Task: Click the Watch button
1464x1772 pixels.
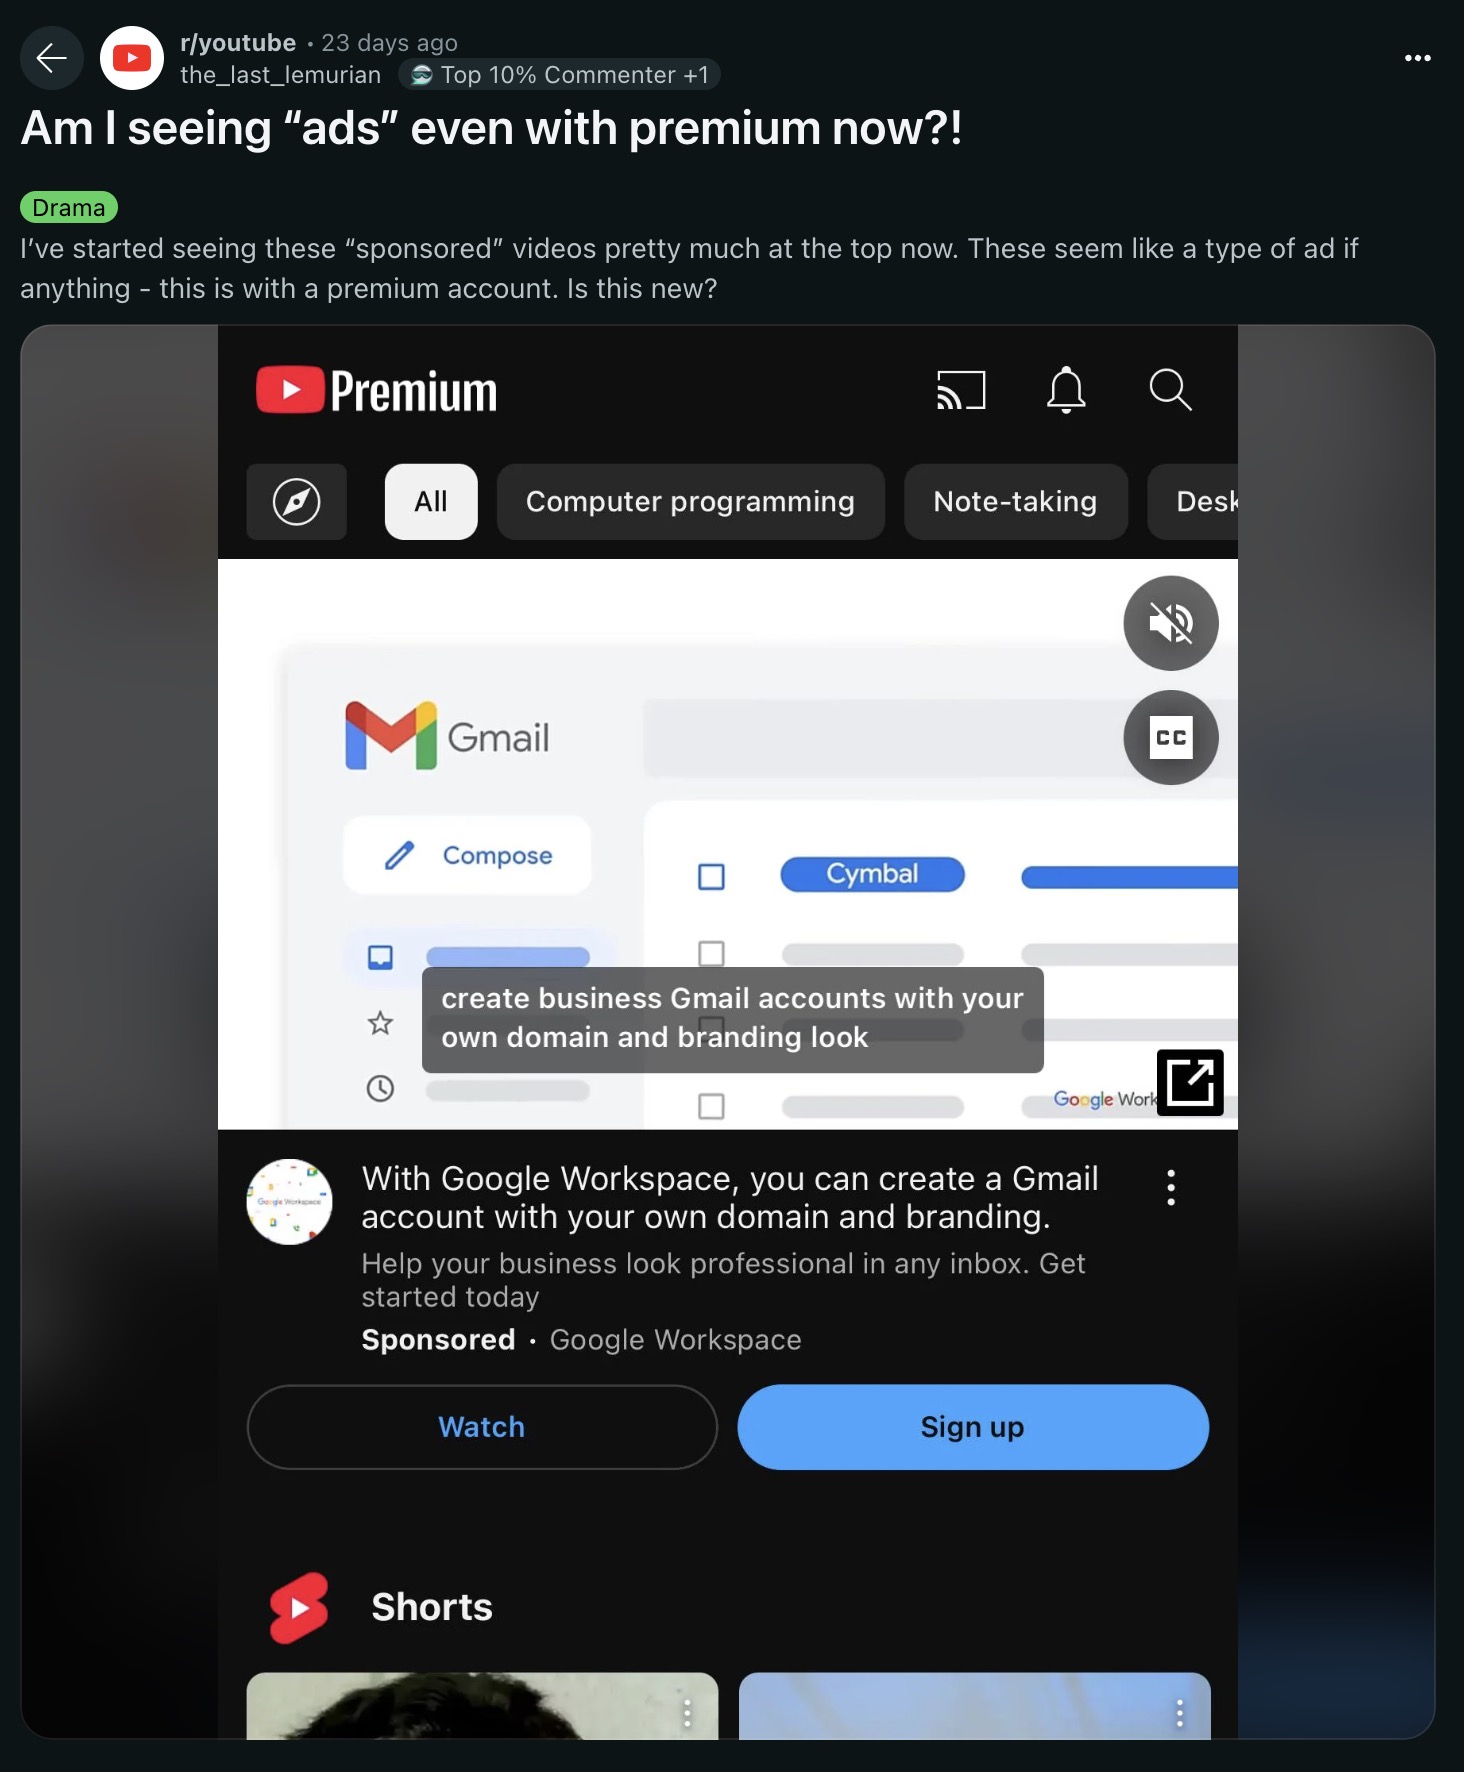Action: (482, 1427)
